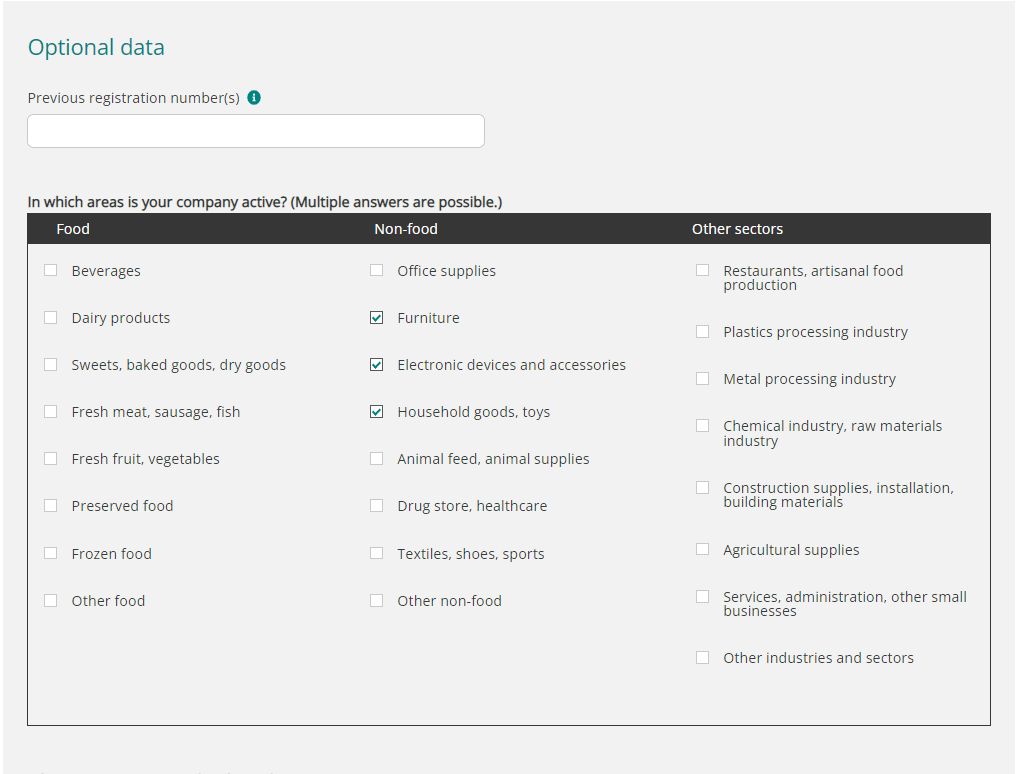
Task: Tick Restaurants, artisanal food production
Action: pos(702,270)
